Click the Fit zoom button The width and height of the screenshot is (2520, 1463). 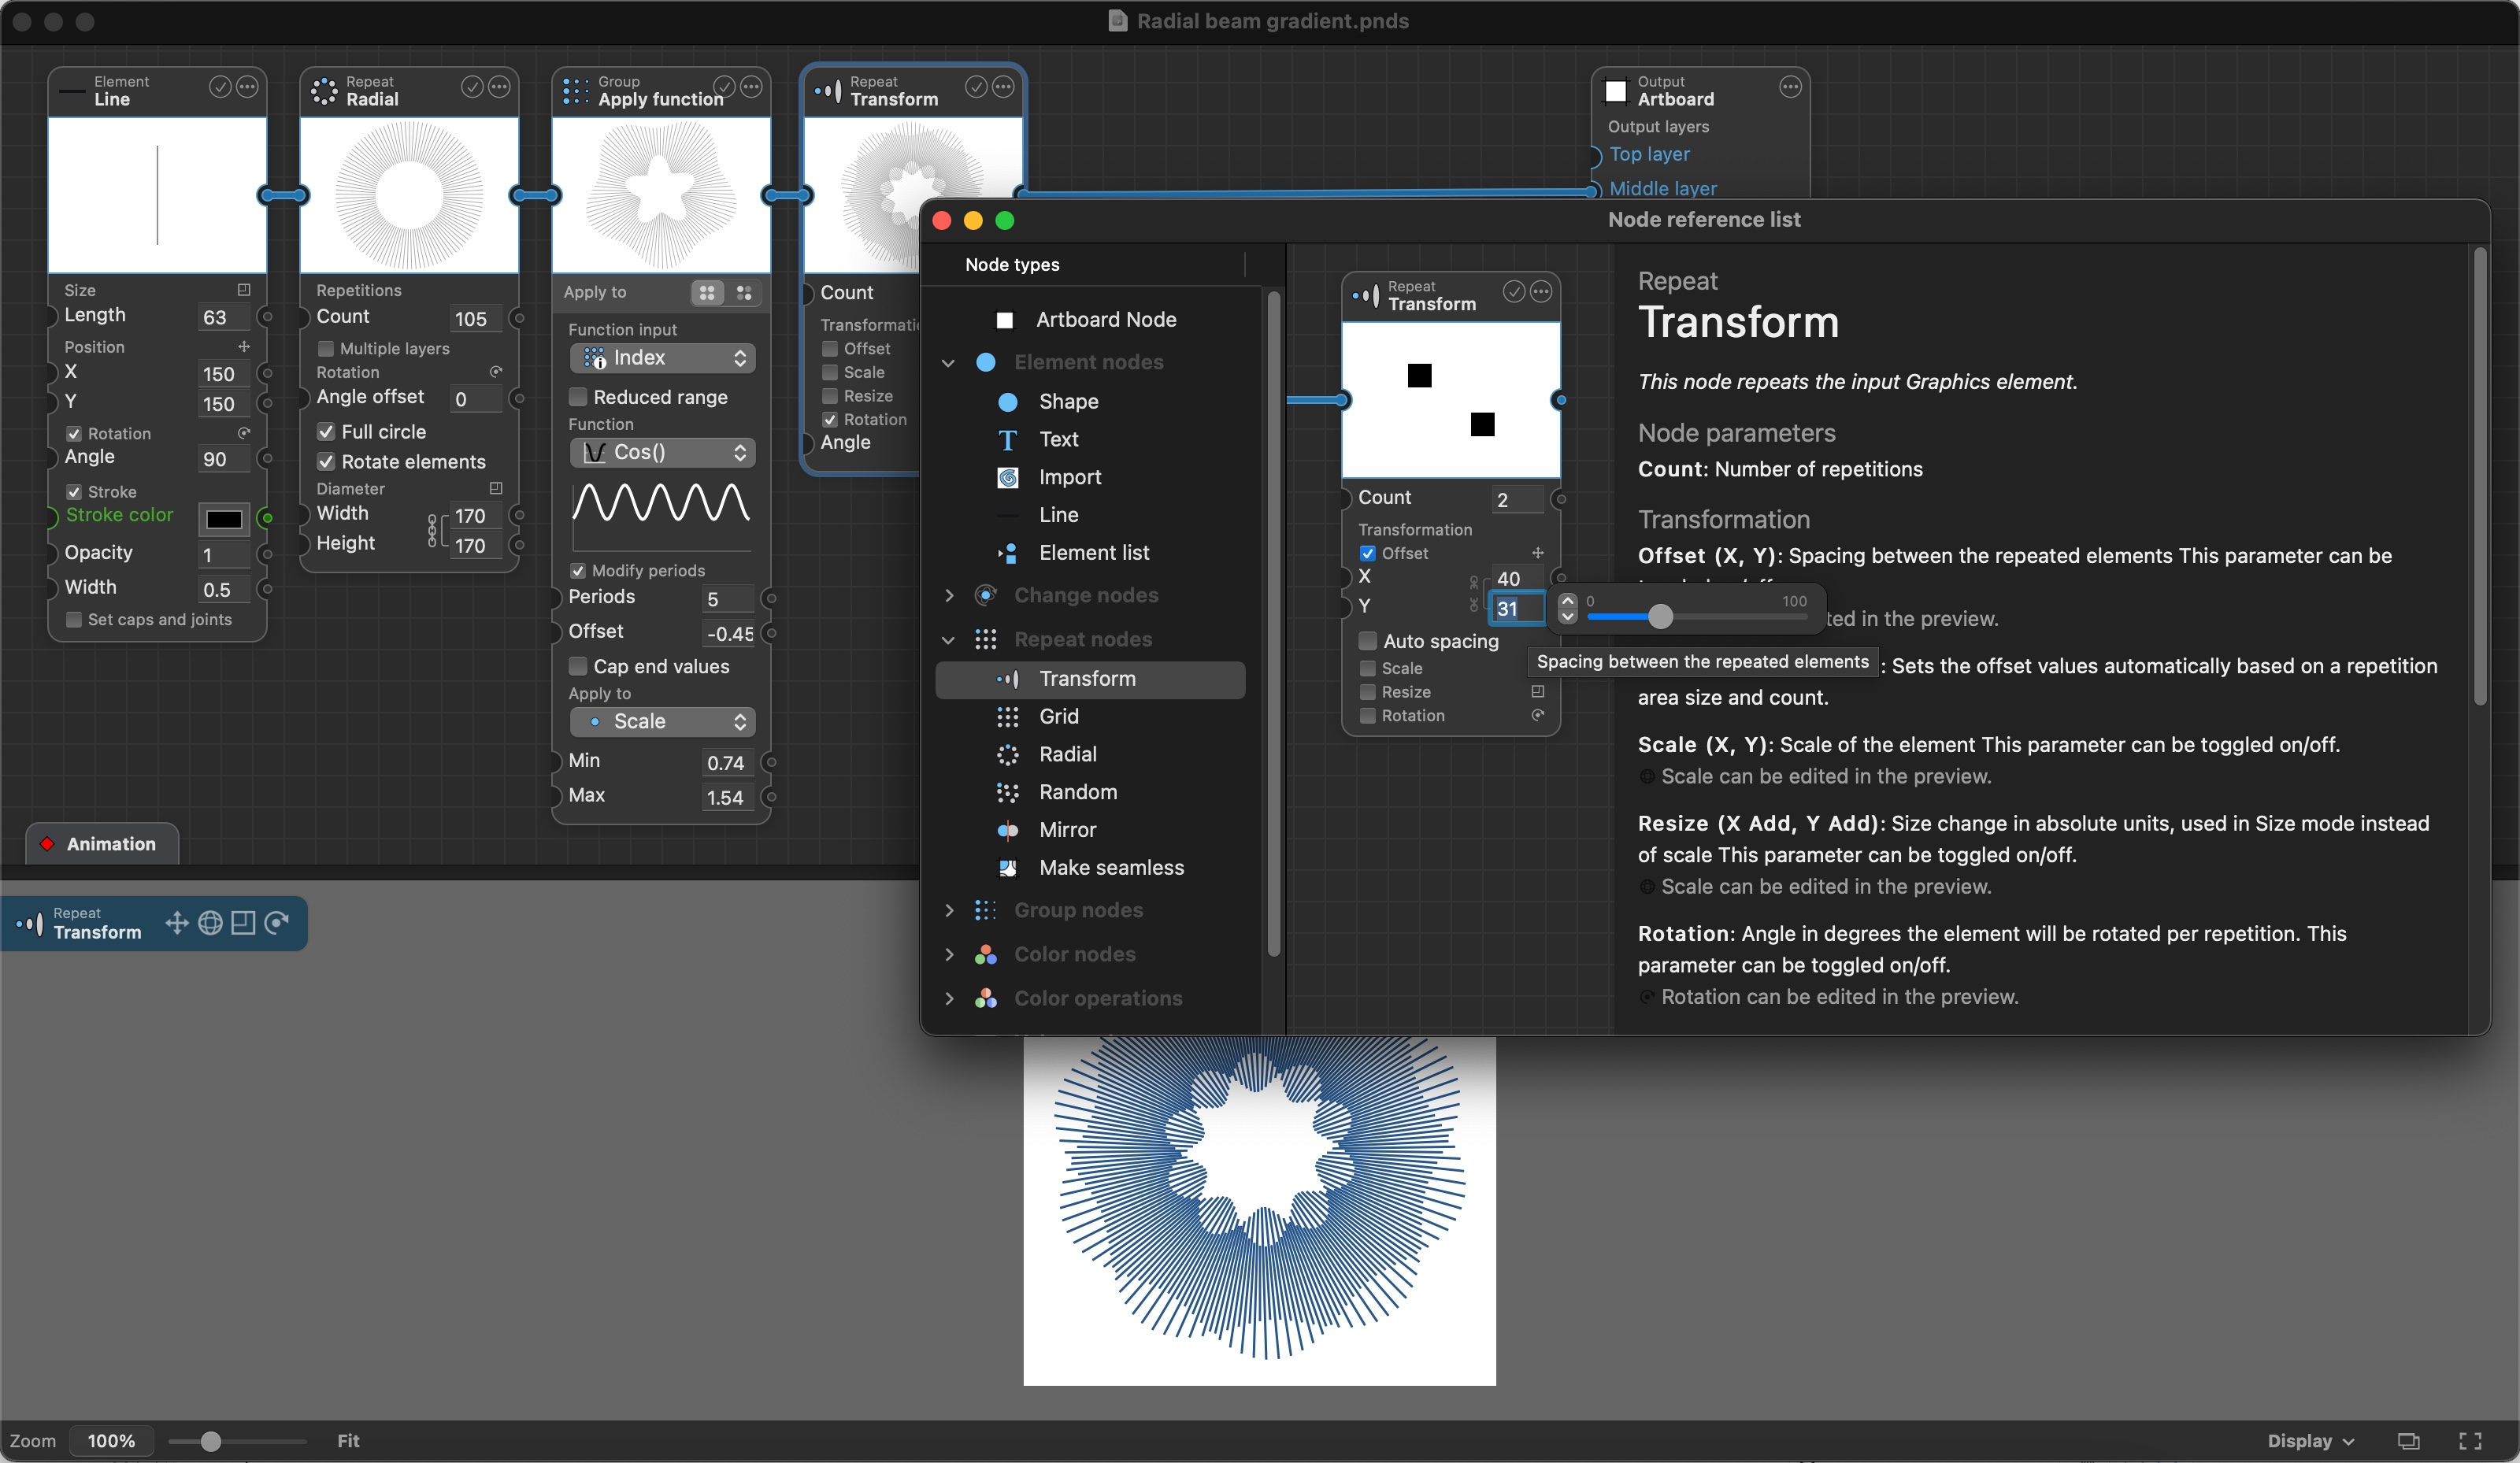[348, 1441]
